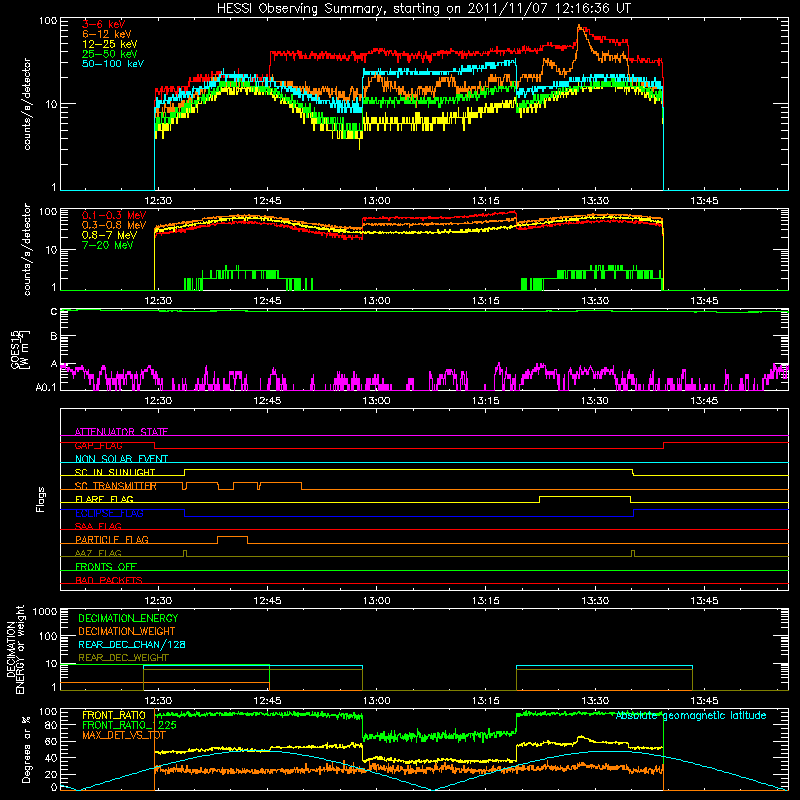Select the blue ECLIPSE_FLAG label

(x=109, y=513)
